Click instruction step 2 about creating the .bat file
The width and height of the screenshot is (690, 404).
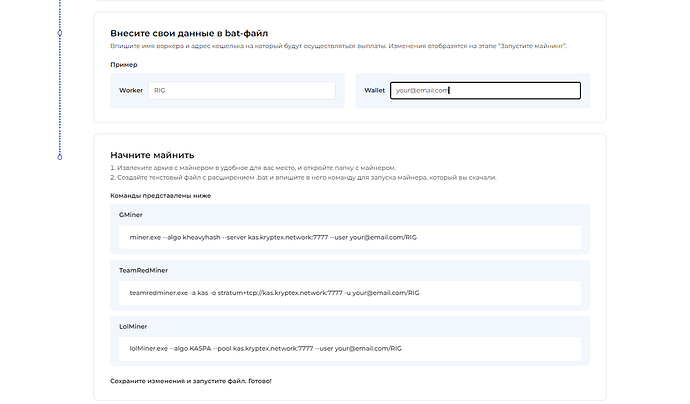click(303, 178)
